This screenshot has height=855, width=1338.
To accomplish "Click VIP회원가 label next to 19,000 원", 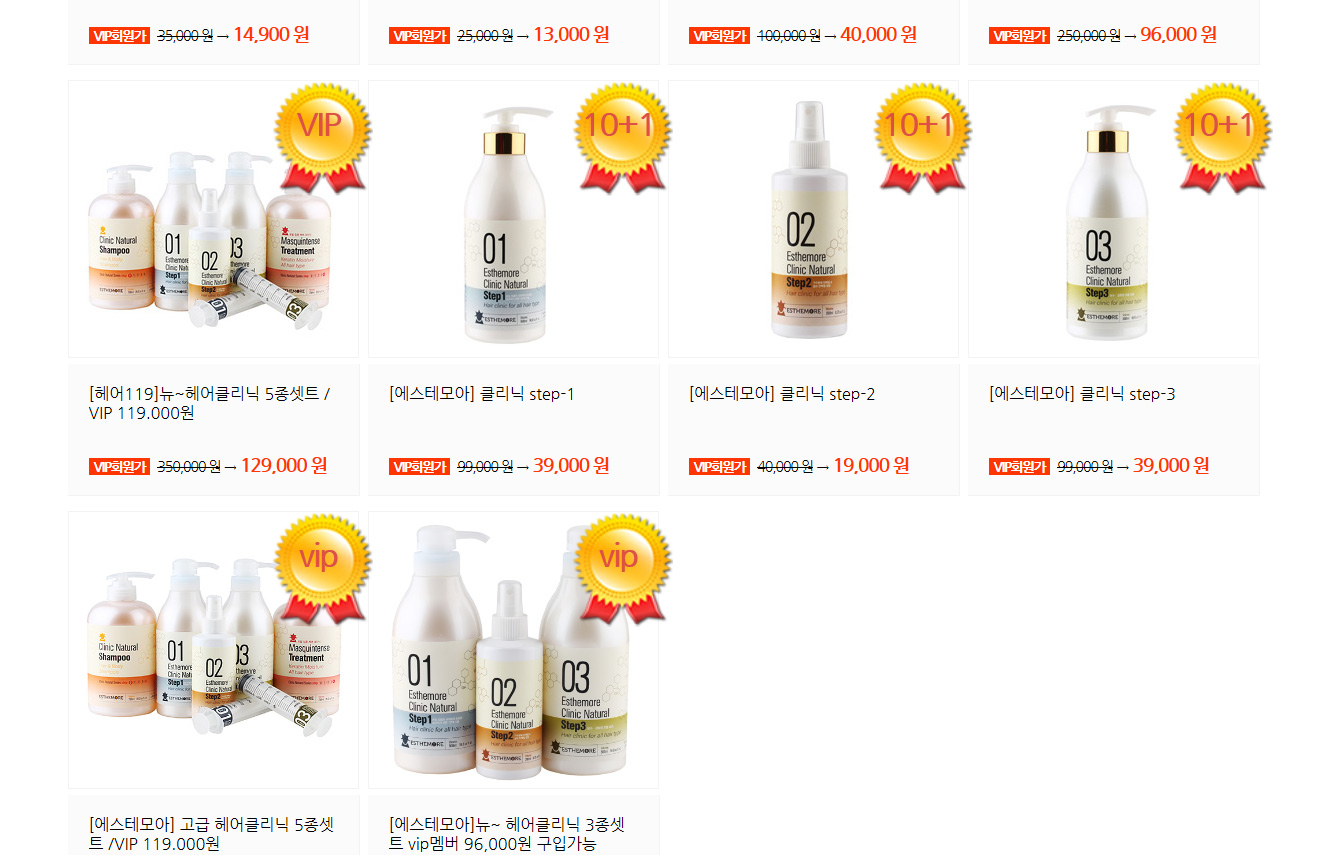I will pos(719,467).
